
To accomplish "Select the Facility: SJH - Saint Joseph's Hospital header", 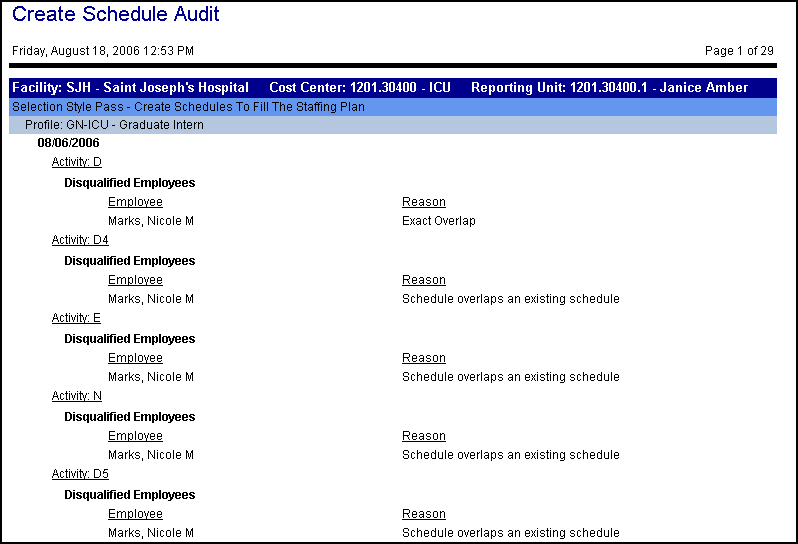I will tap(130, 88).
